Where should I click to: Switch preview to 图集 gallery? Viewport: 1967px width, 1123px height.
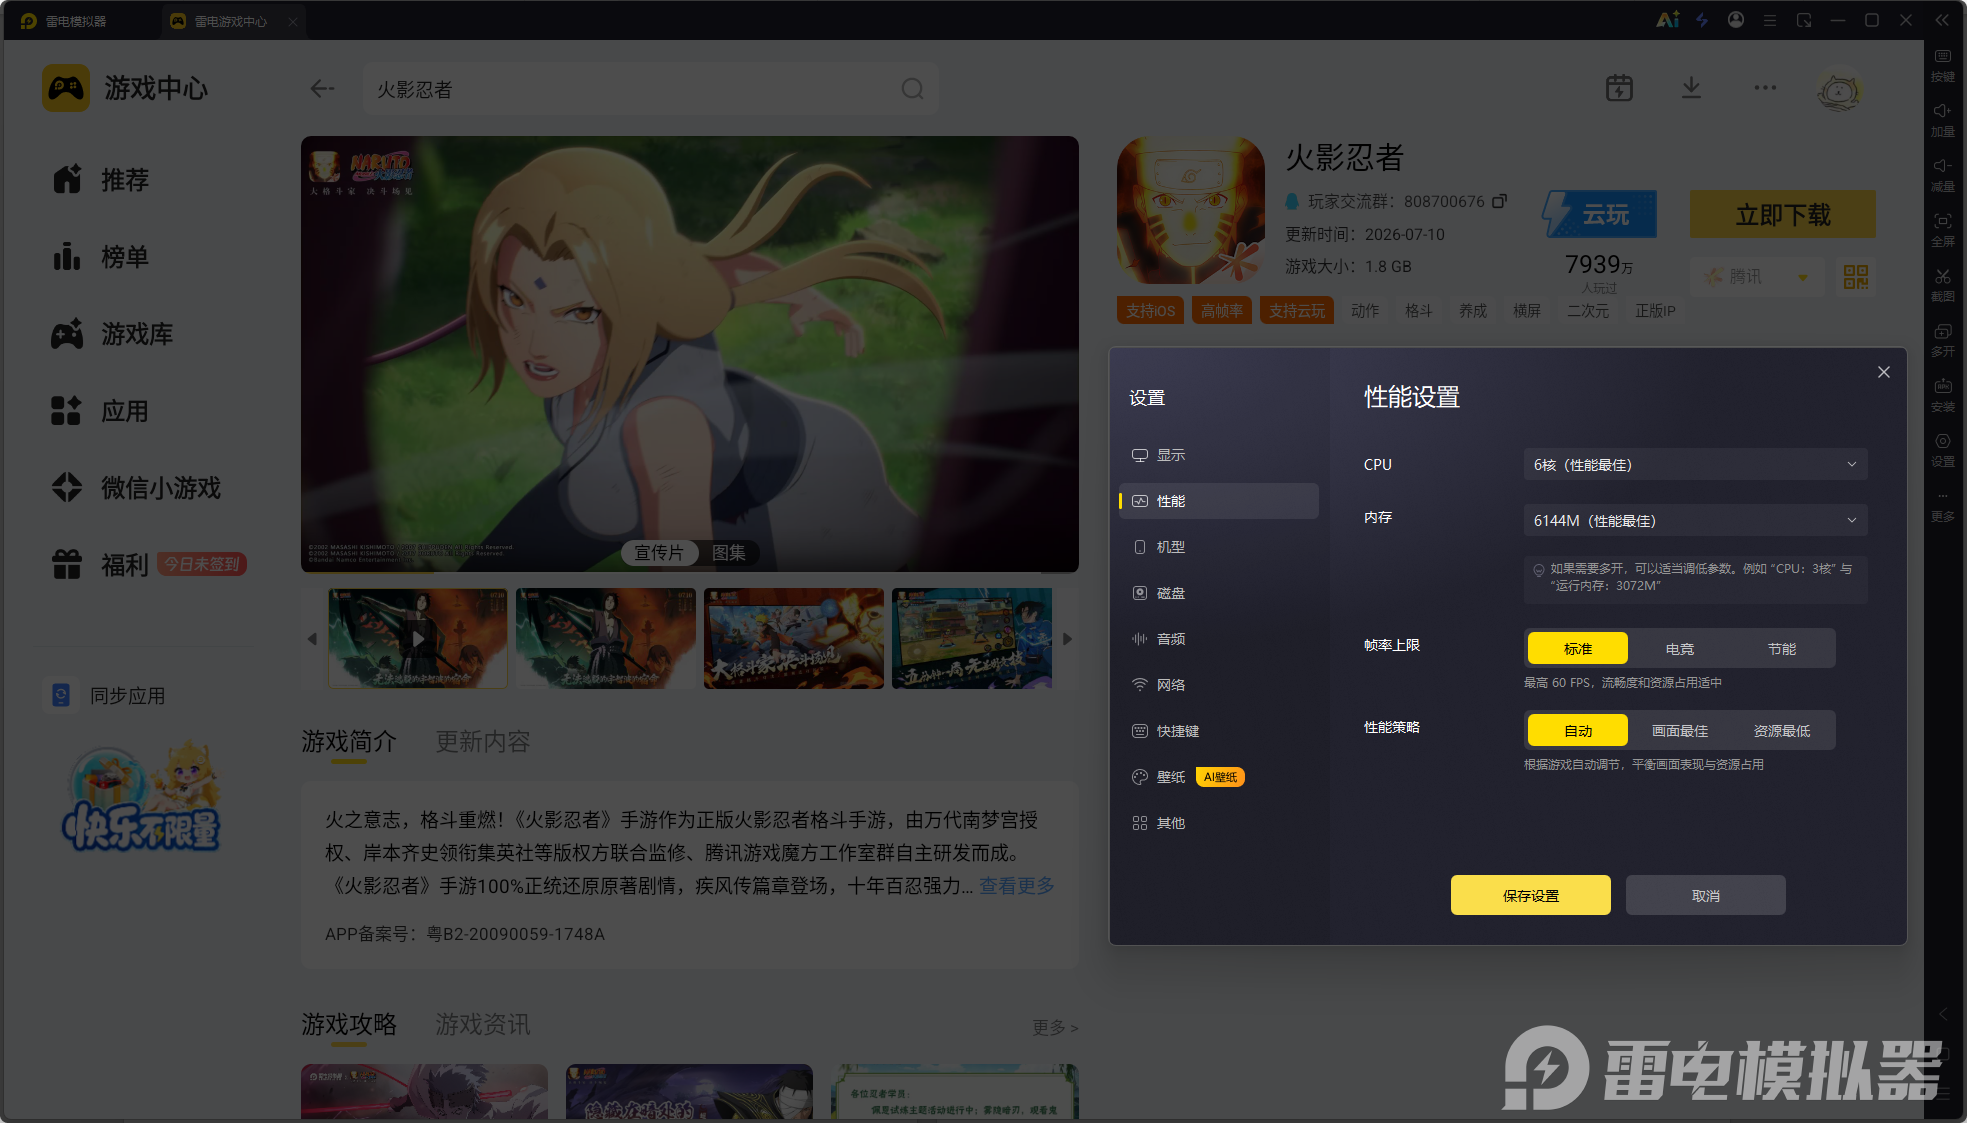[x=729, y=553]
